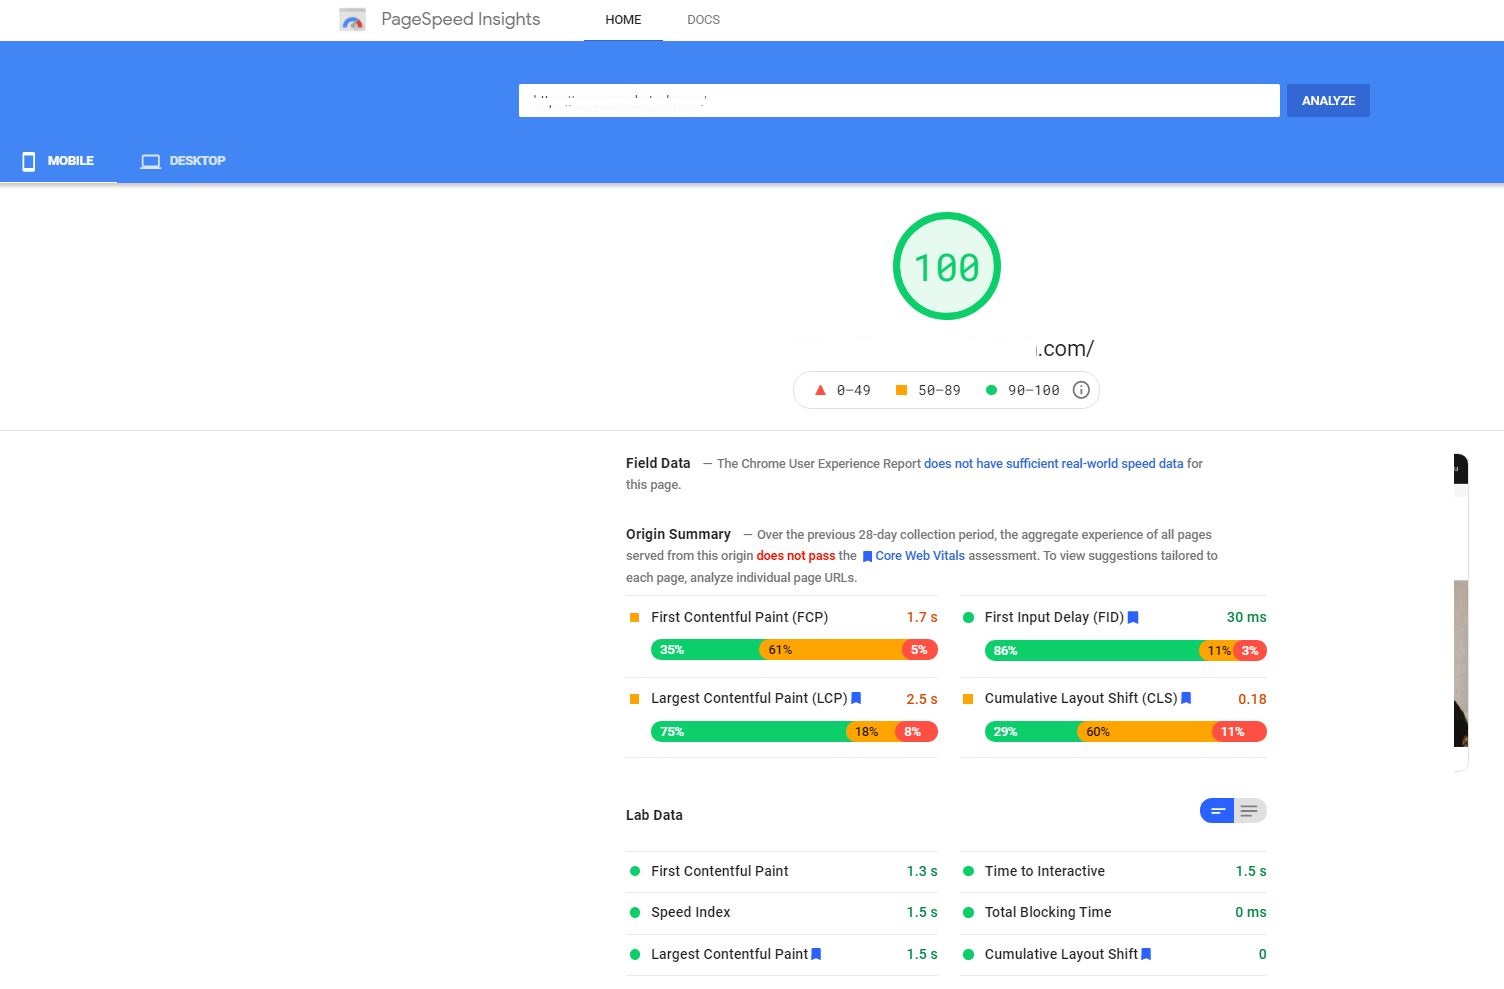This screenshot has height=989, width=1504.
Task: Click the FID distribution bar
Action: (x=1125, y=651)
